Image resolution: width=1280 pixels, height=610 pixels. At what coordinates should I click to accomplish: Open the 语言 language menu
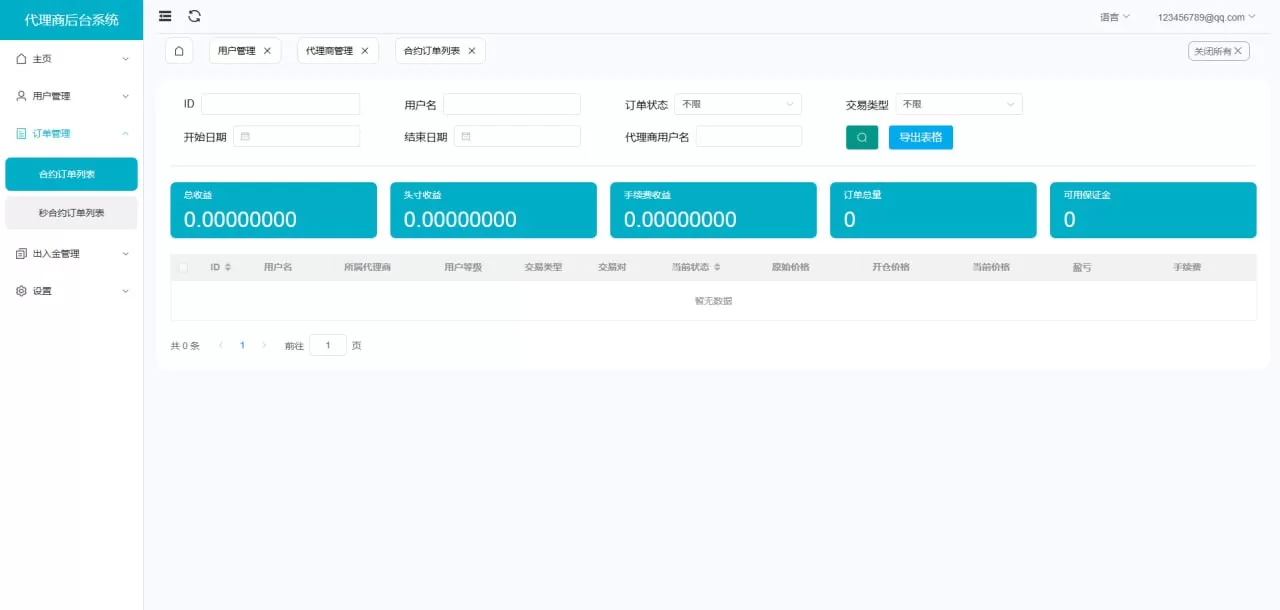pyautogui.click(x=1112, y=16)
